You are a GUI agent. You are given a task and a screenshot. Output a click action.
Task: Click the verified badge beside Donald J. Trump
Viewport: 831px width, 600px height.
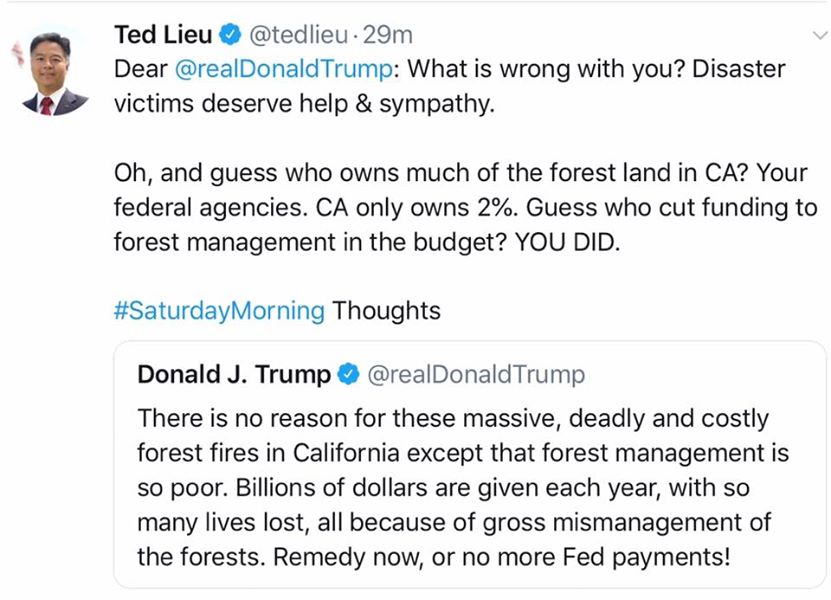(x=348, y=375)
